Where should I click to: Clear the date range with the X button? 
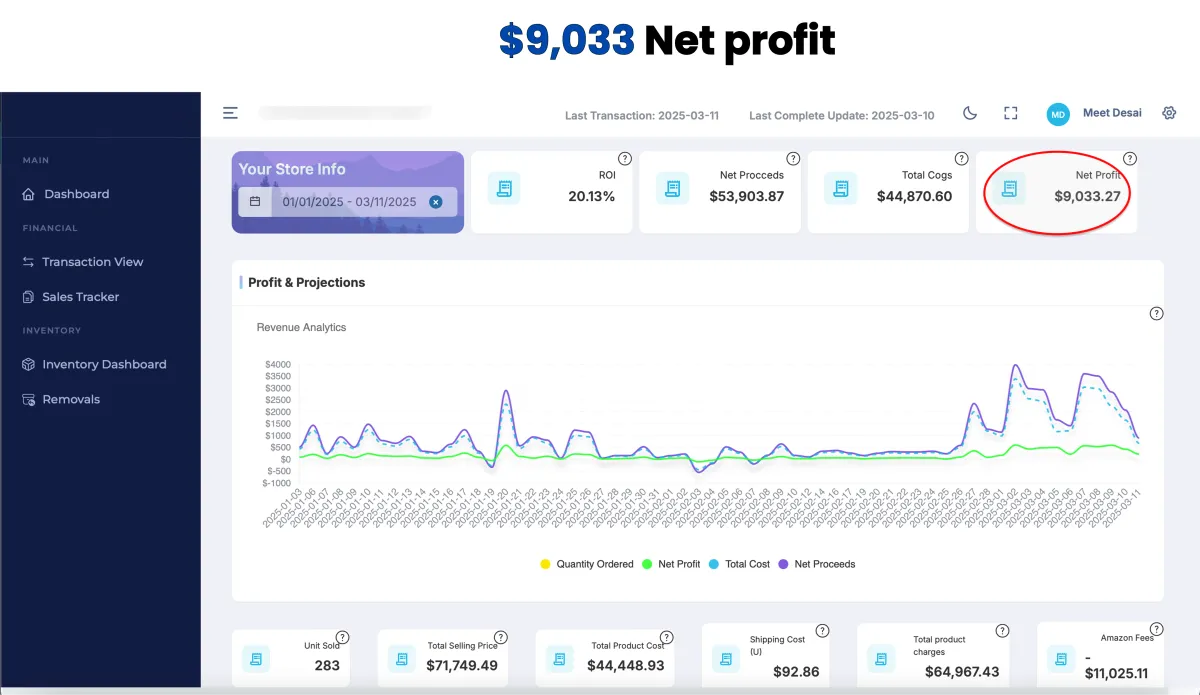[436, 201]
